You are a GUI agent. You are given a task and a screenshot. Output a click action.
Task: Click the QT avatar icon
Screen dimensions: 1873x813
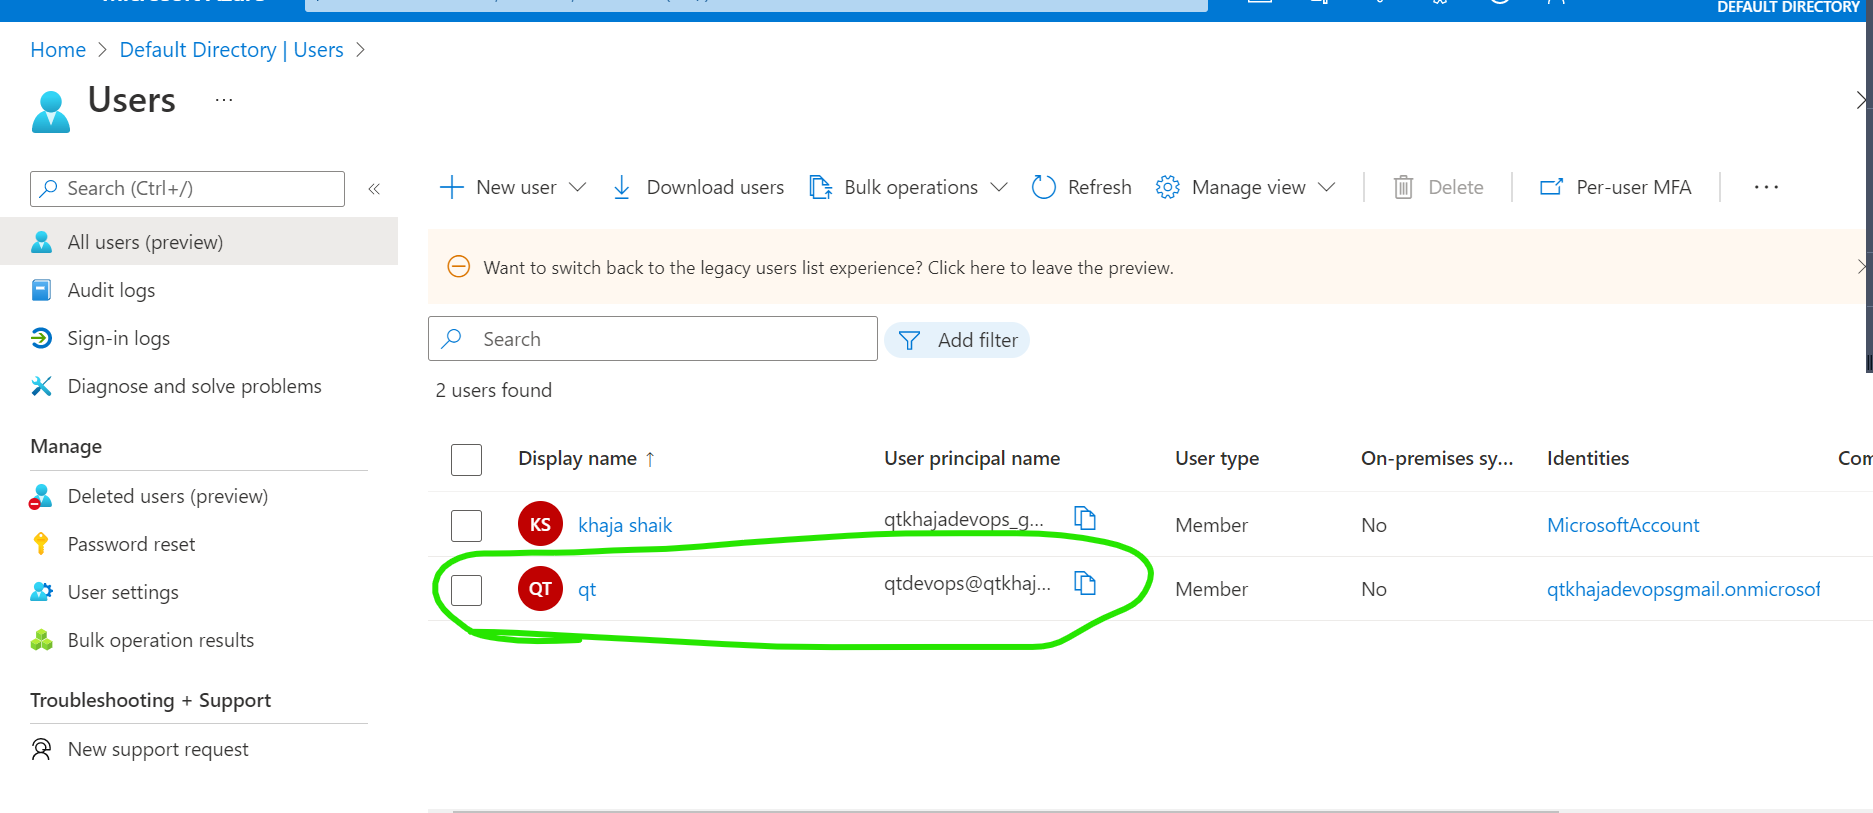click(x=540, y=588)
